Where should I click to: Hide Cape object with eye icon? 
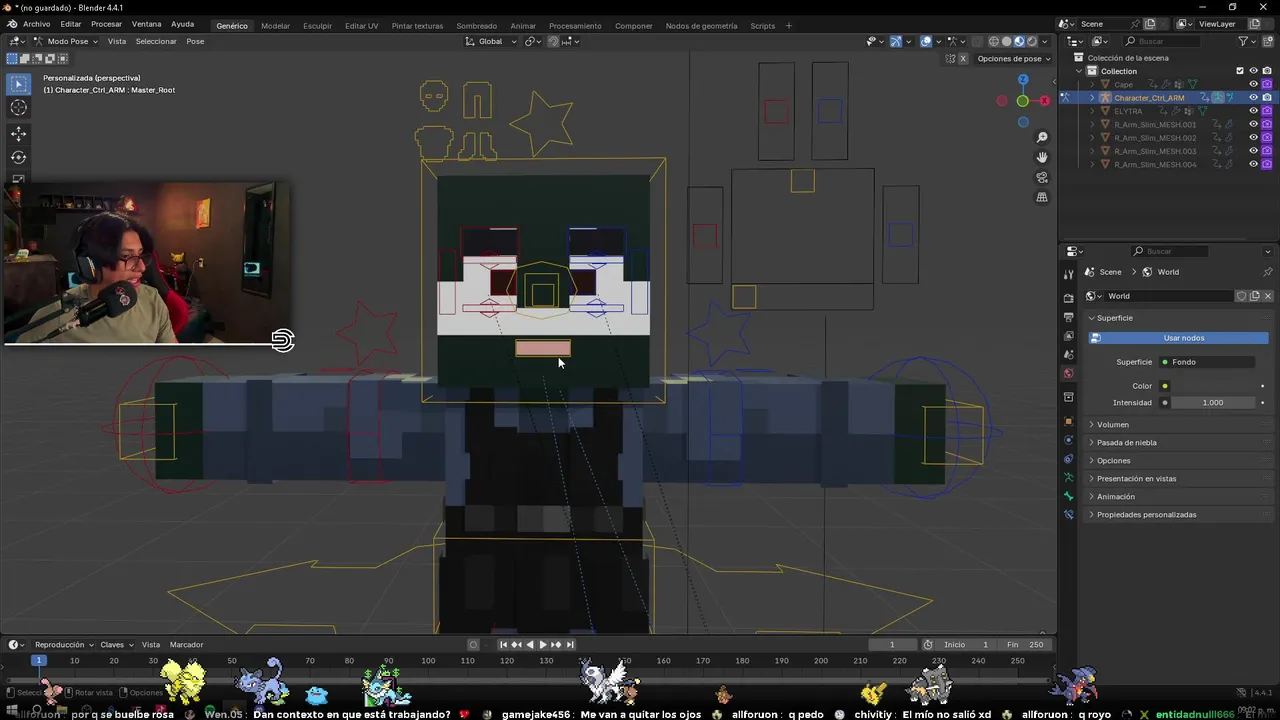[x=1253, y=84]
